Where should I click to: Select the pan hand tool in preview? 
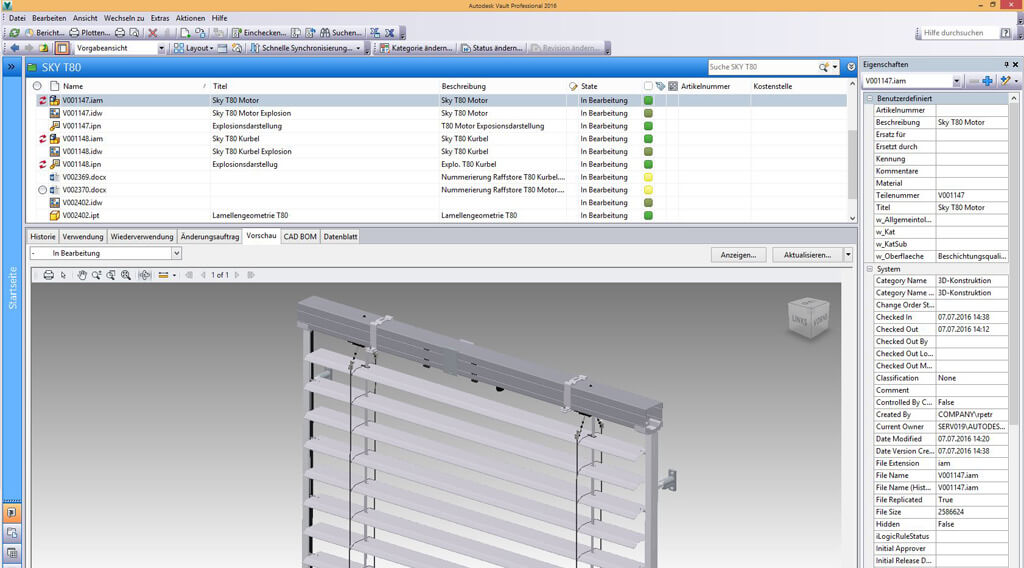pos(82,275)
